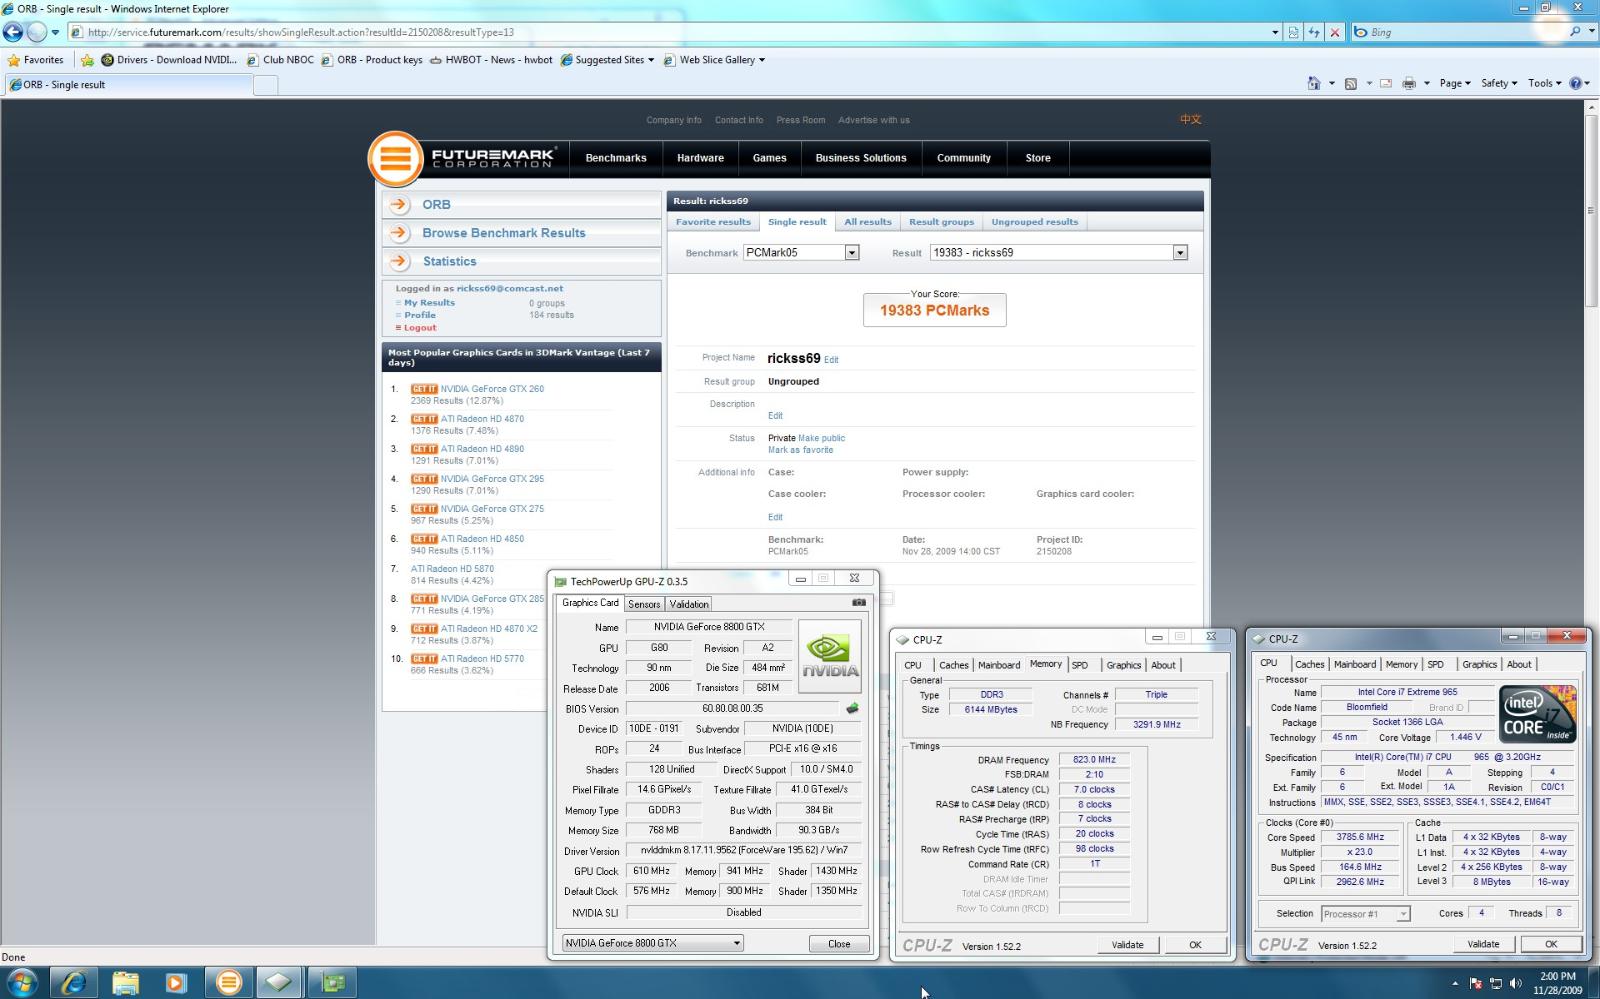Click the ORB arrow icon in sidebar
The width and height of the screenshot is (1600, 999).
400,204
